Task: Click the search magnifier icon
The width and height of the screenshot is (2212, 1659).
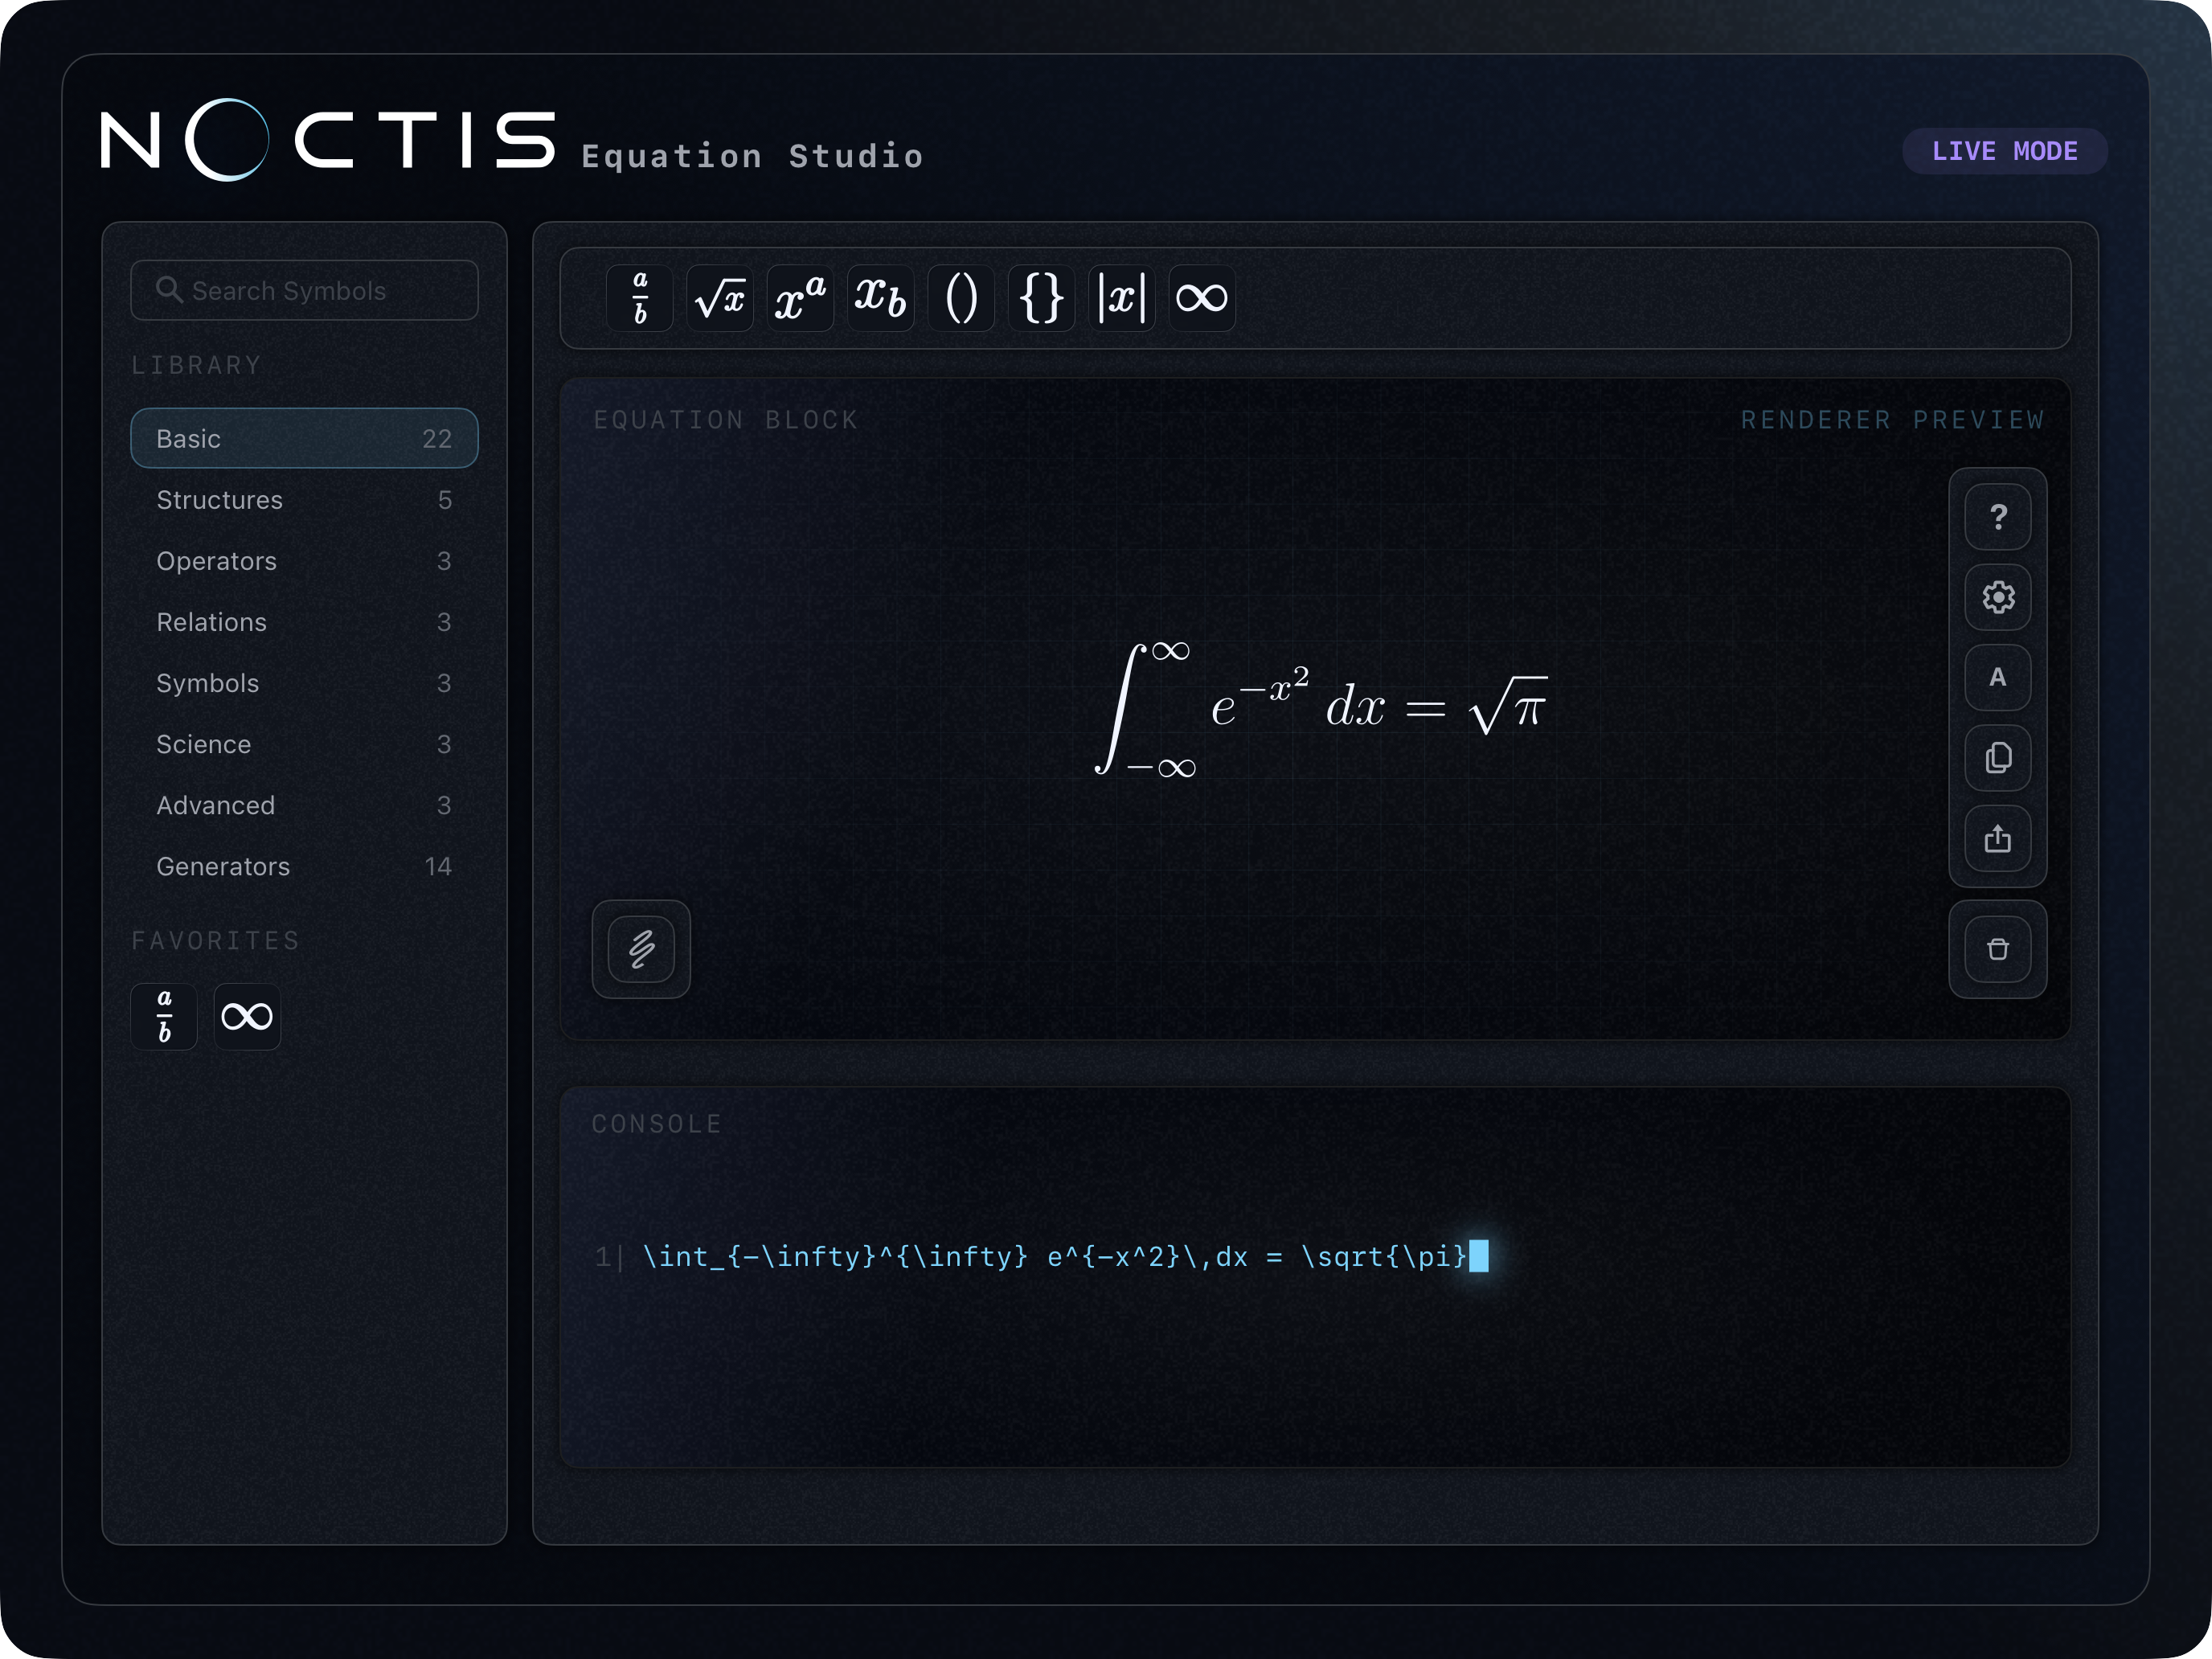Action: [x=169, y=290]
